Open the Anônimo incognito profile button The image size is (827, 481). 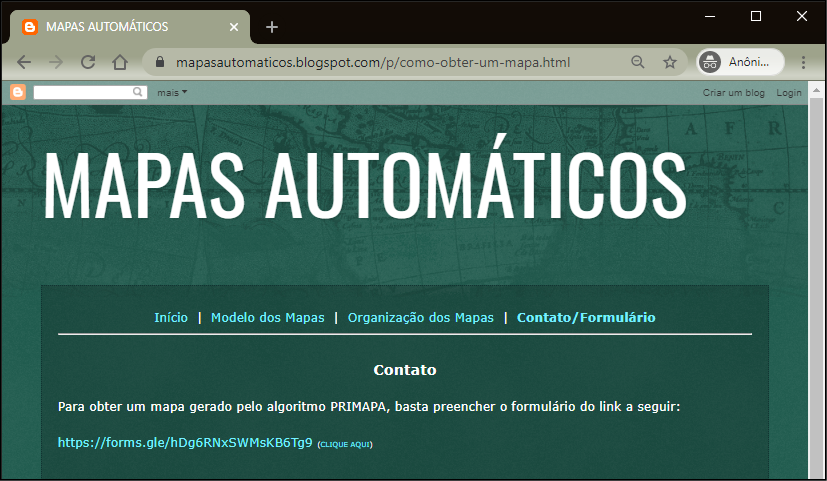740,62
